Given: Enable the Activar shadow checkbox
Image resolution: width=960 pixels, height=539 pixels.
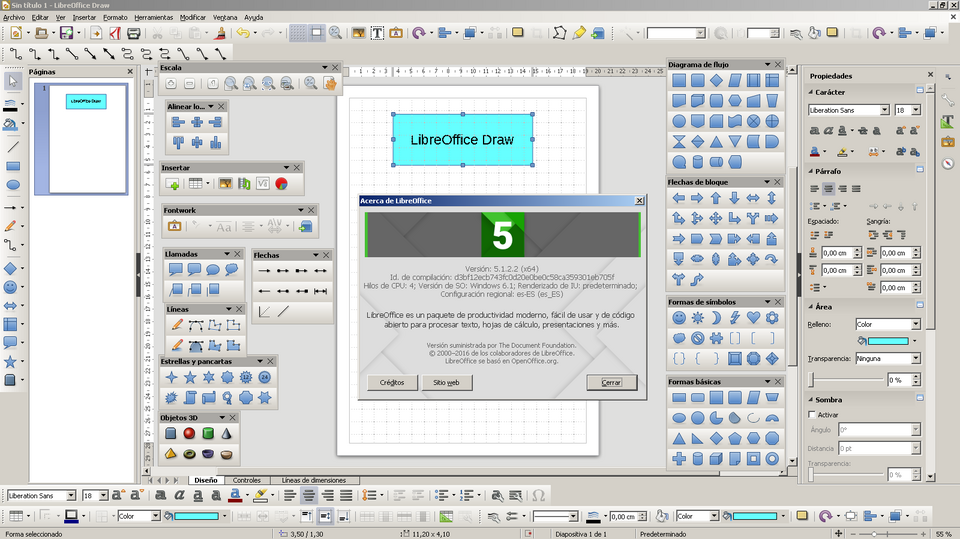Looking at the screenshot, I should (x=812, y=415).
